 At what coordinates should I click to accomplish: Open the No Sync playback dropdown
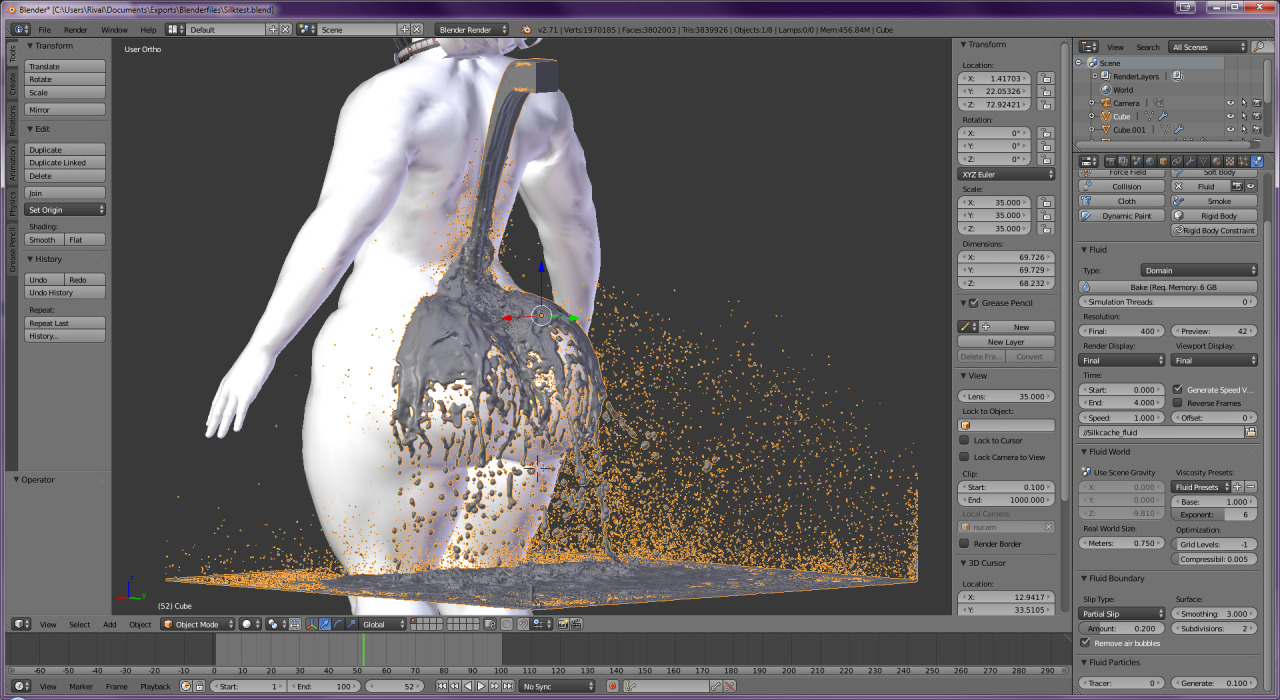click(558, 686)
